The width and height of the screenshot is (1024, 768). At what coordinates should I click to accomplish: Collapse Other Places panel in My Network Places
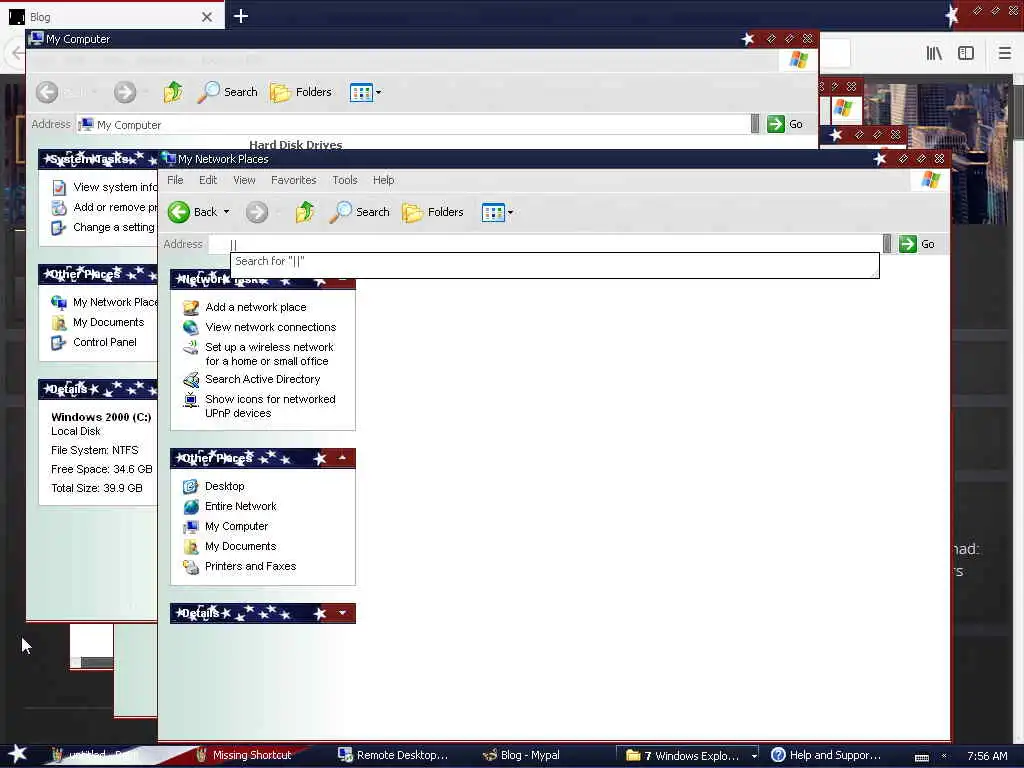pos(342,458)
